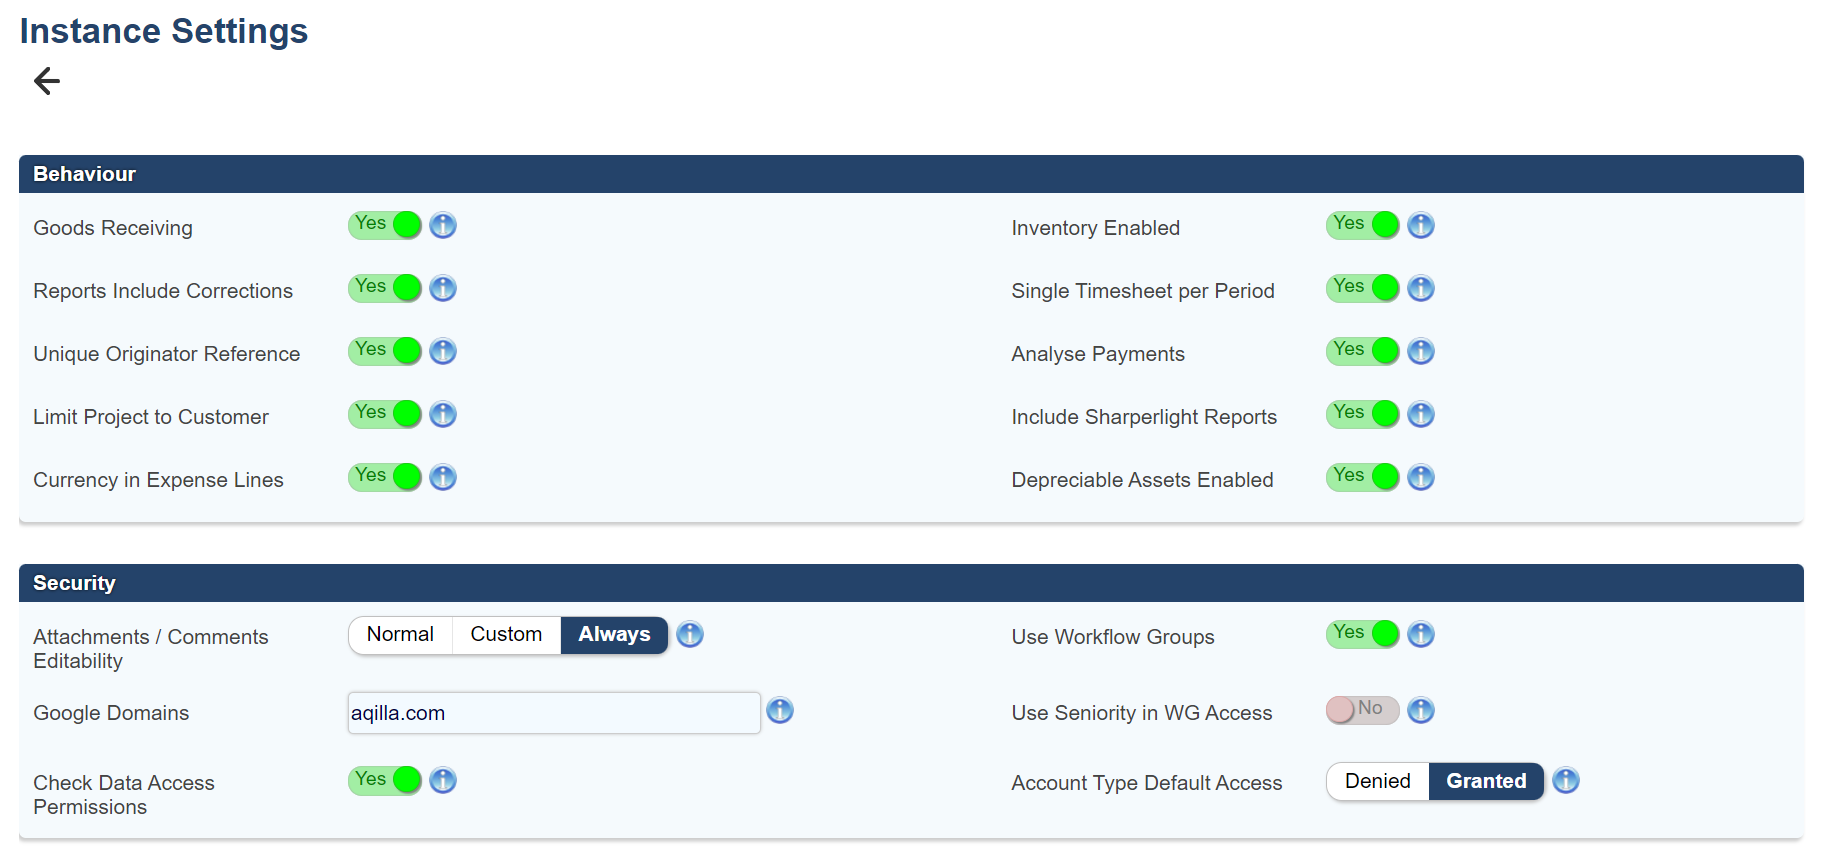Click the Google Domains text field
Image resolution: width=1823 pixels, height=859 pixels.
553,713
